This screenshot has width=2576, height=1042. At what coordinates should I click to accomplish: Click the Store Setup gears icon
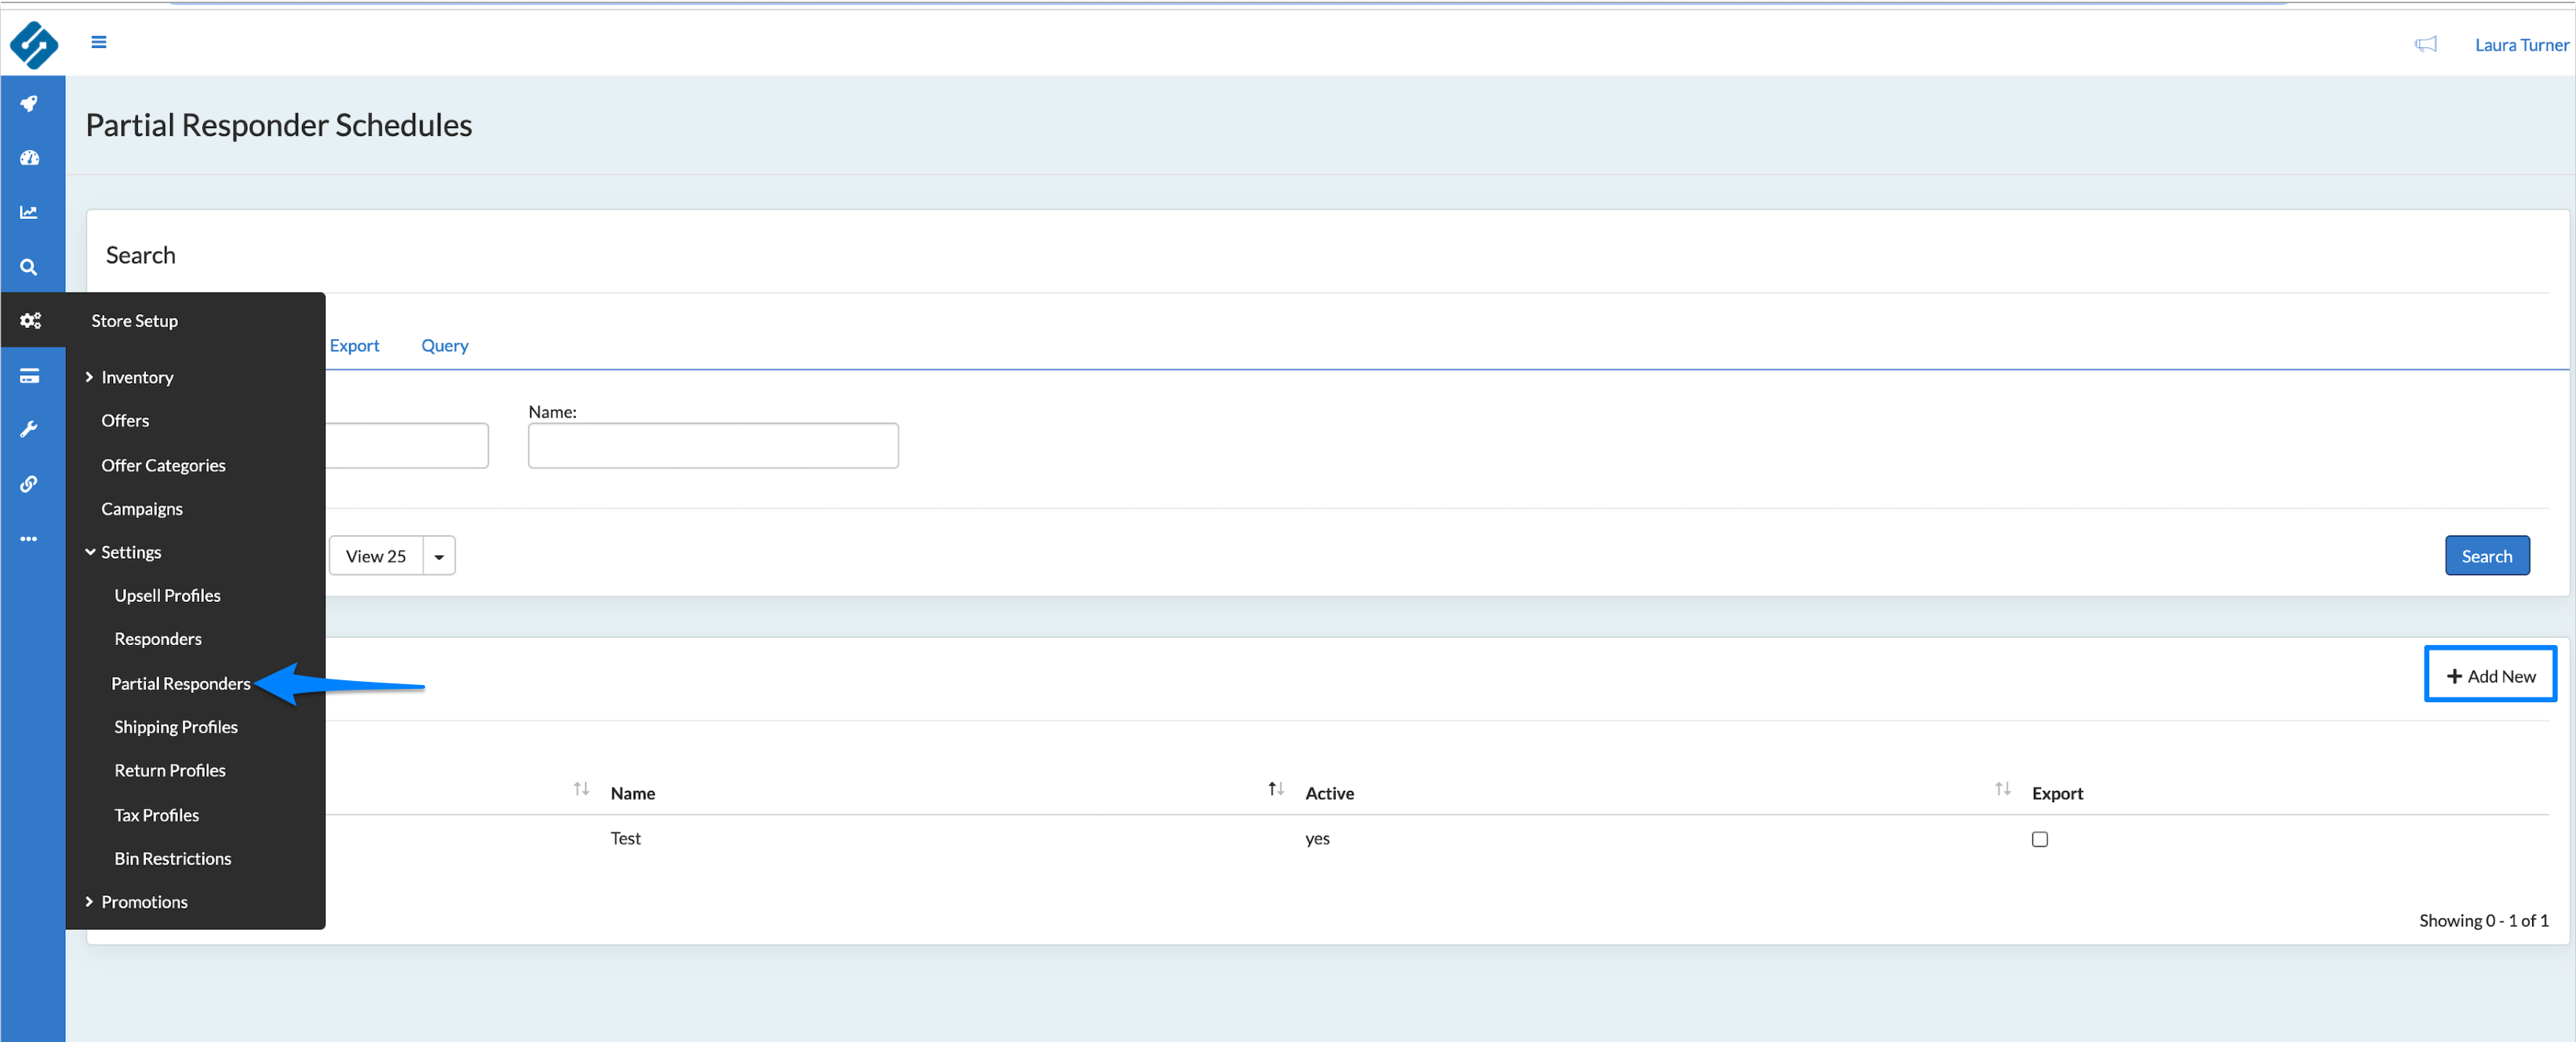tap(30, 321)
